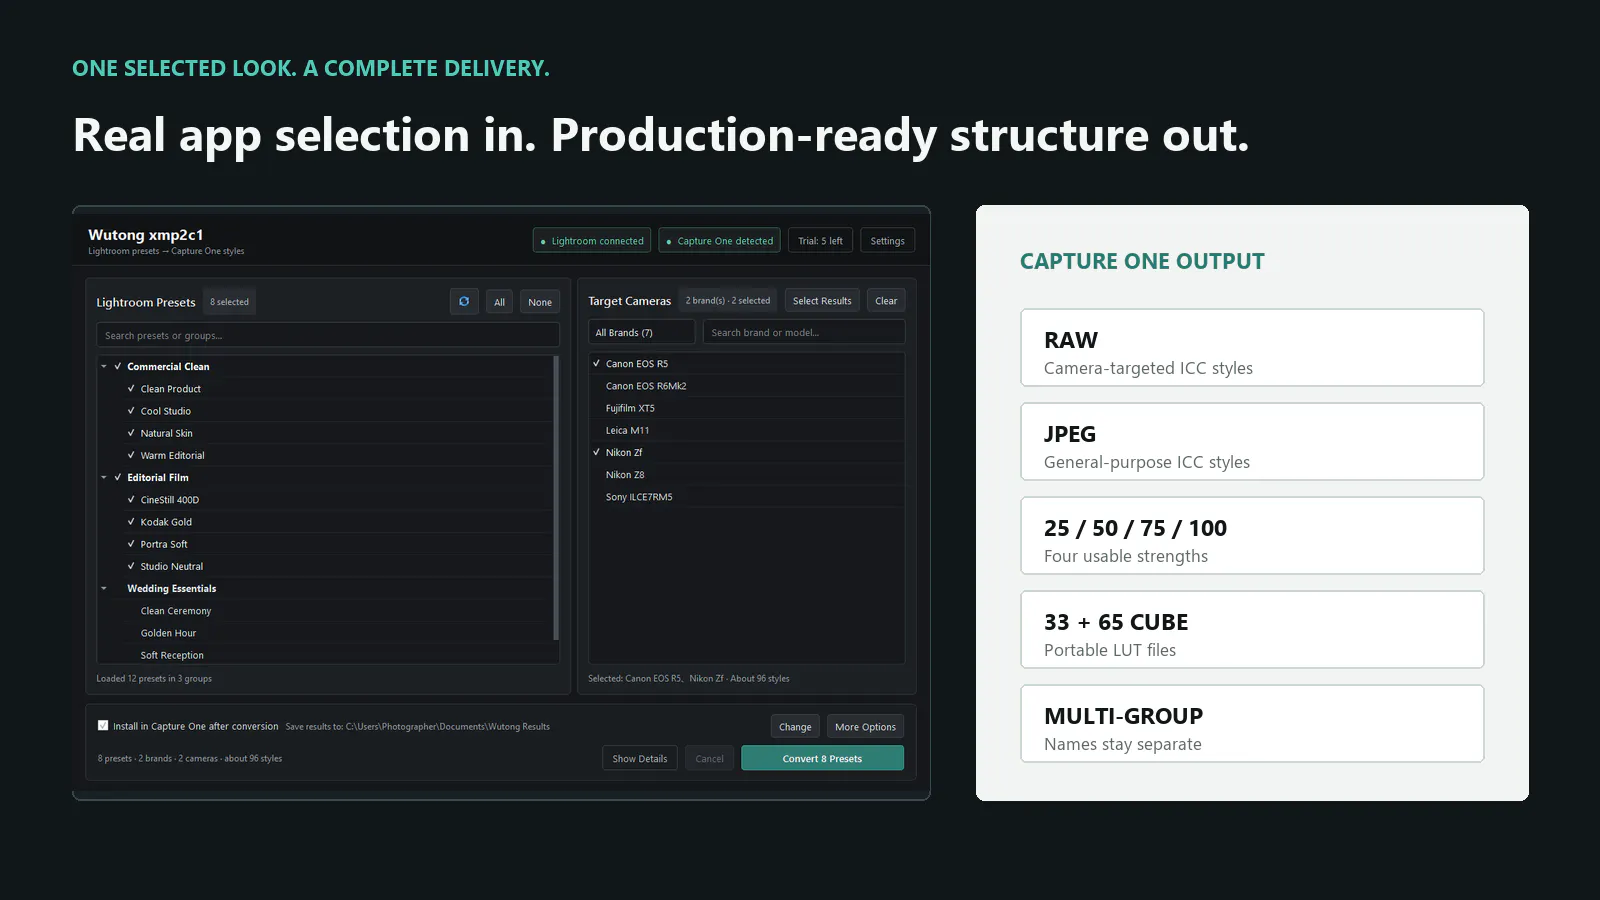This screenshot has height=900, width=1600.
Task: Focus the Search presets or groups field
Action: tap(327, 335)
